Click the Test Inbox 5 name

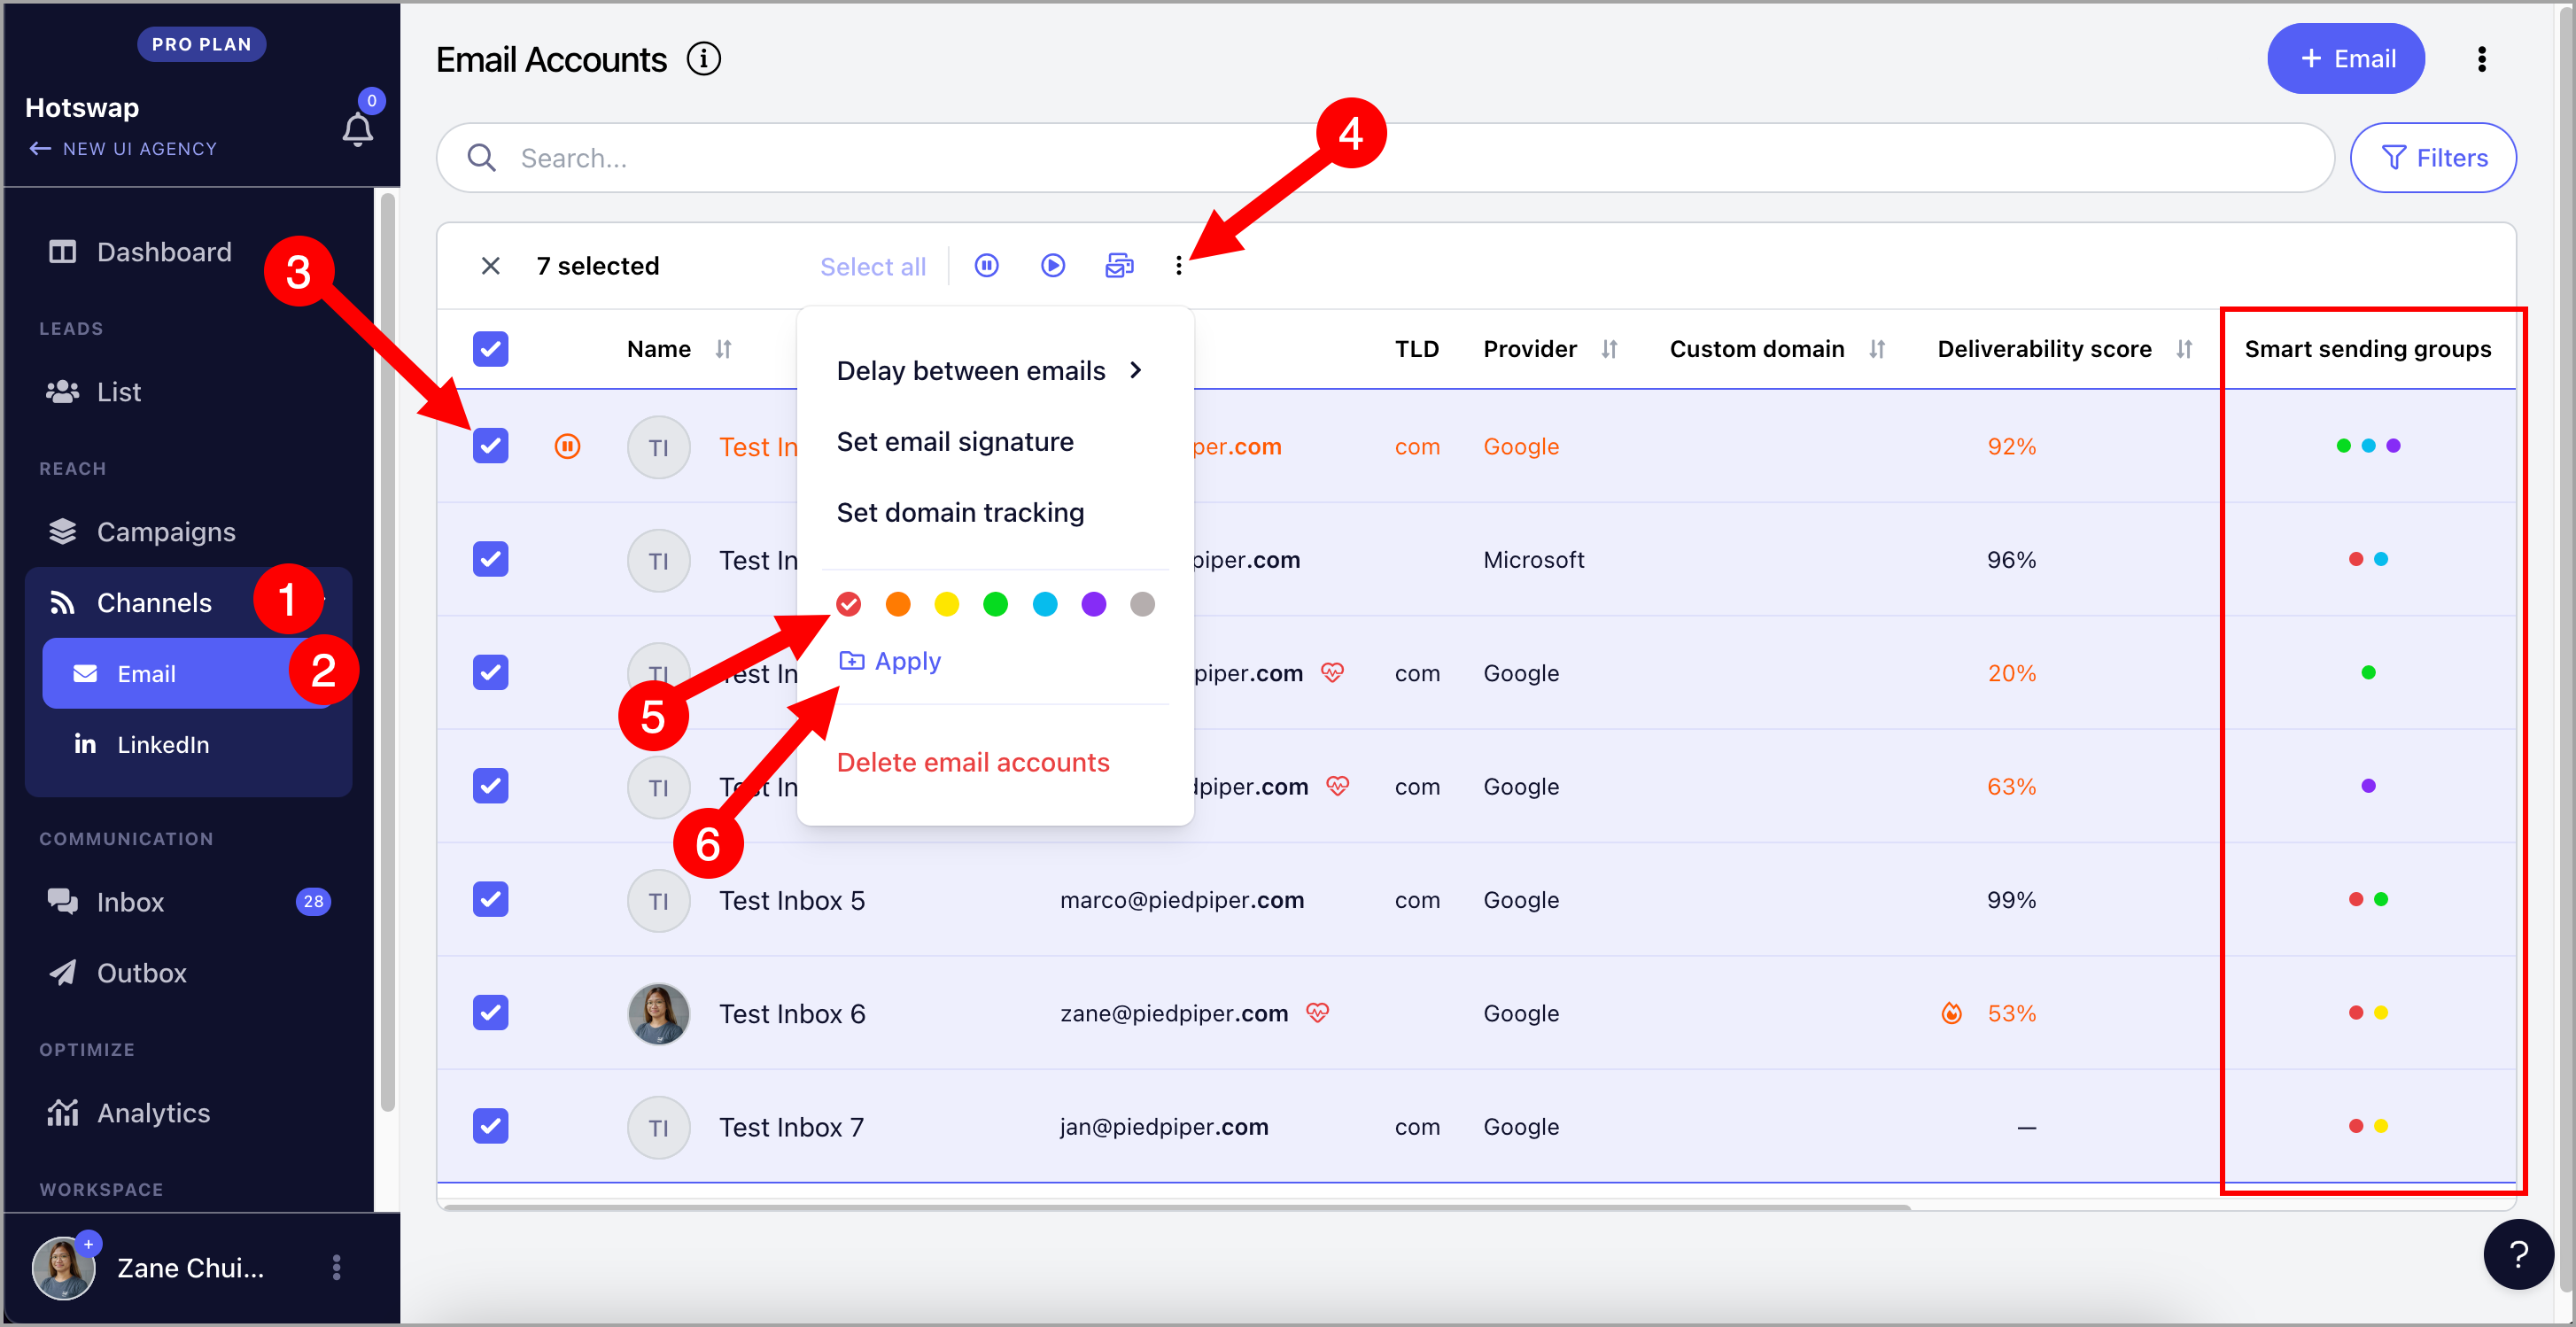tap(792, 901)
